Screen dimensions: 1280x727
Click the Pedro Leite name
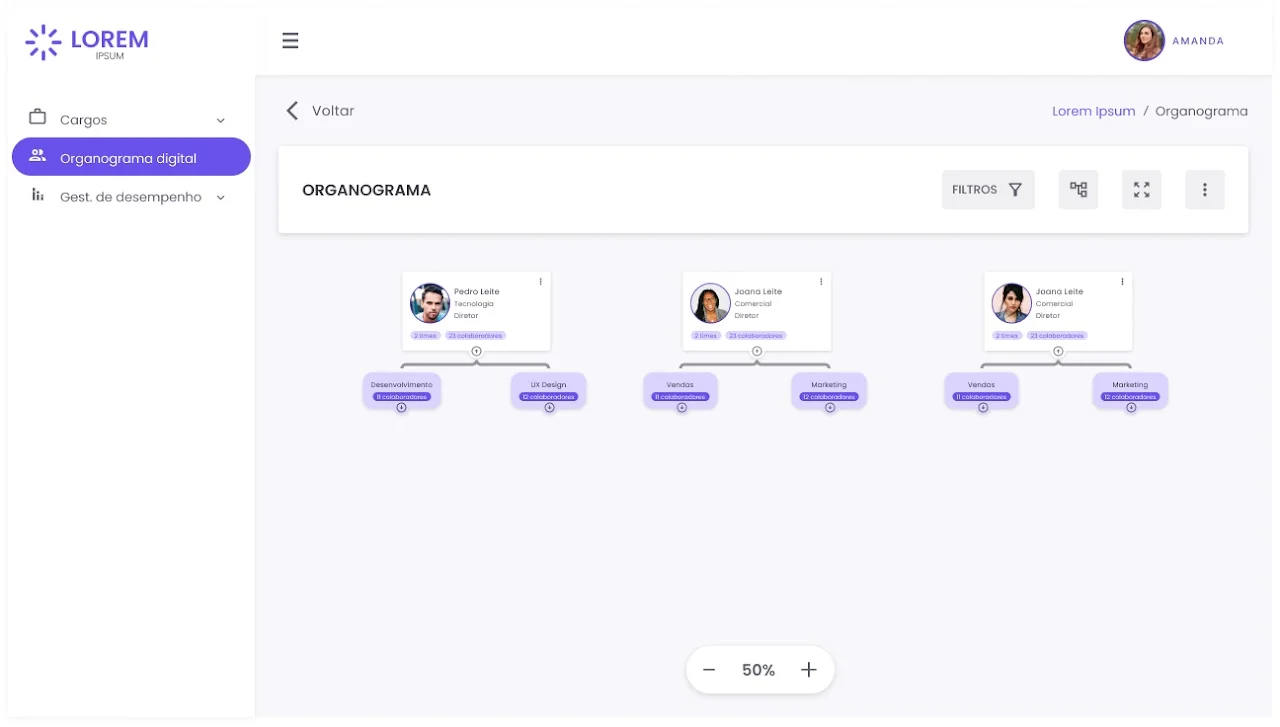477,292
